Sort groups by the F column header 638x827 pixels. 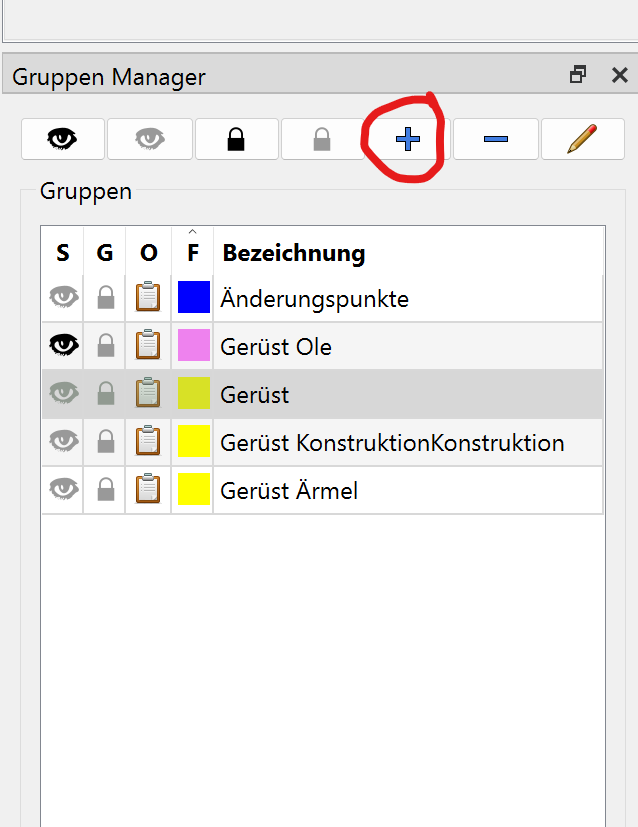(193, 253)
